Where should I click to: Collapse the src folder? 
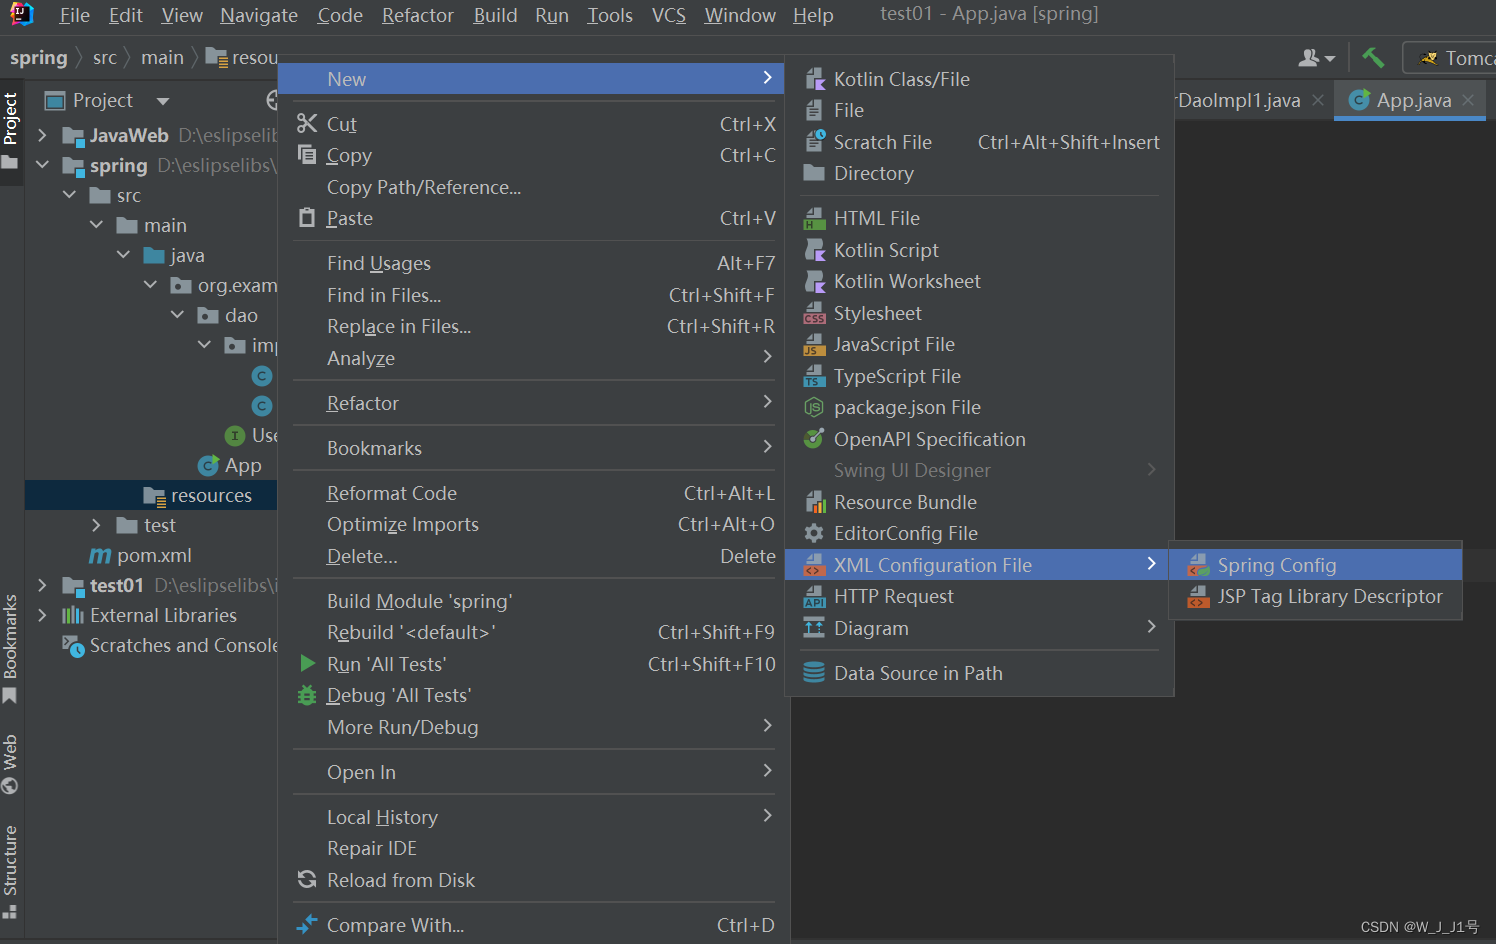pos(69,194)
